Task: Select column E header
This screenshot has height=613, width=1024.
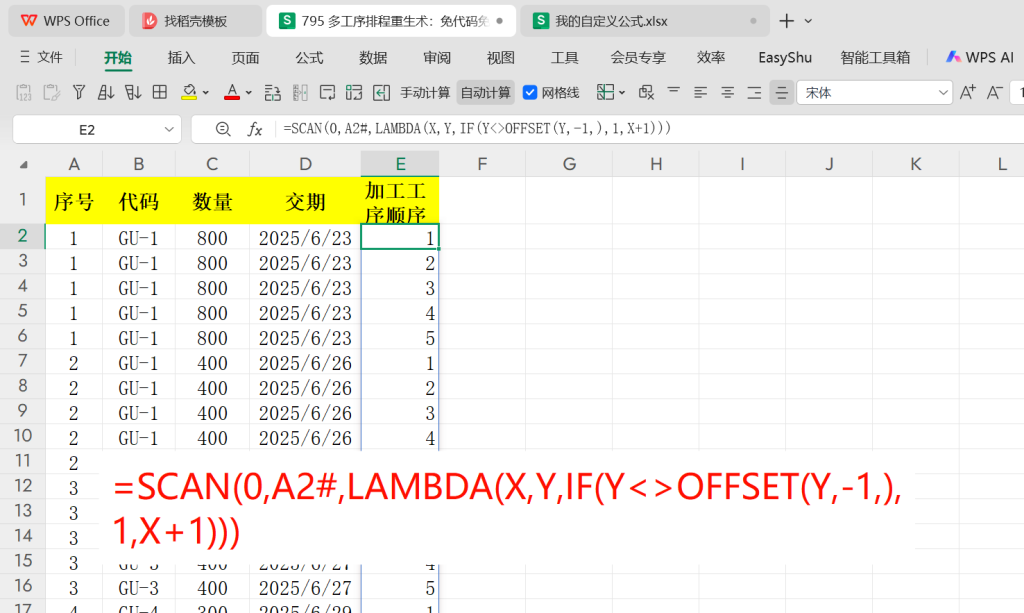Action: (x=400, y=164)
